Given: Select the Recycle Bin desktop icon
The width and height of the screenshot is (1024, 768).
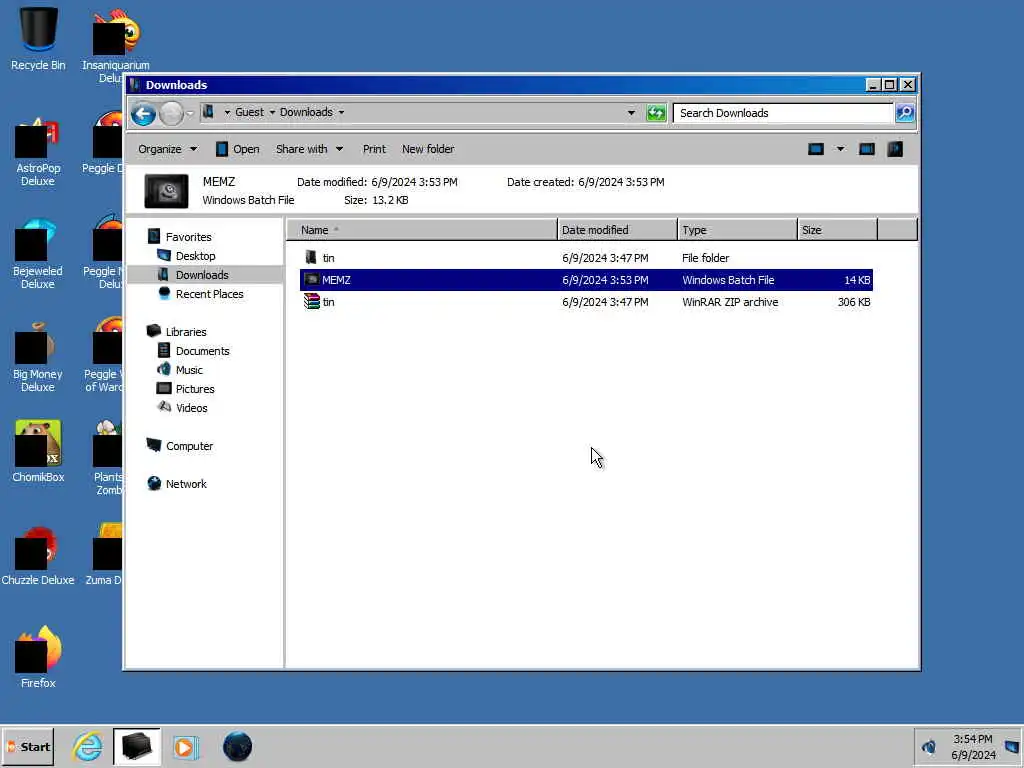Looking at the screenshot, I should tap(38, 39).
